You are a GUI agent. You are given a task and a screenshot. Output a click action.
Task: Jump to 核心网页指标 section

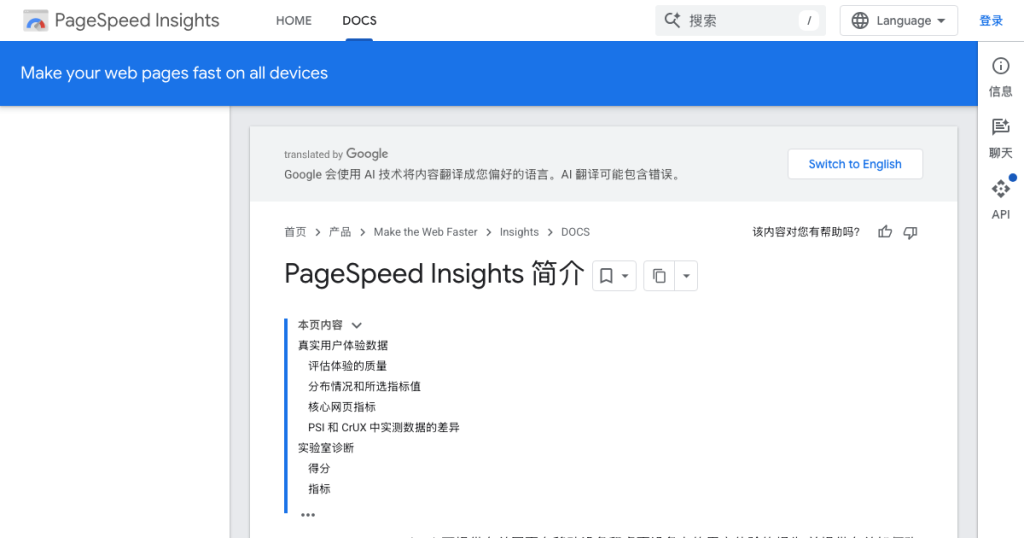(x=342, y=407)
